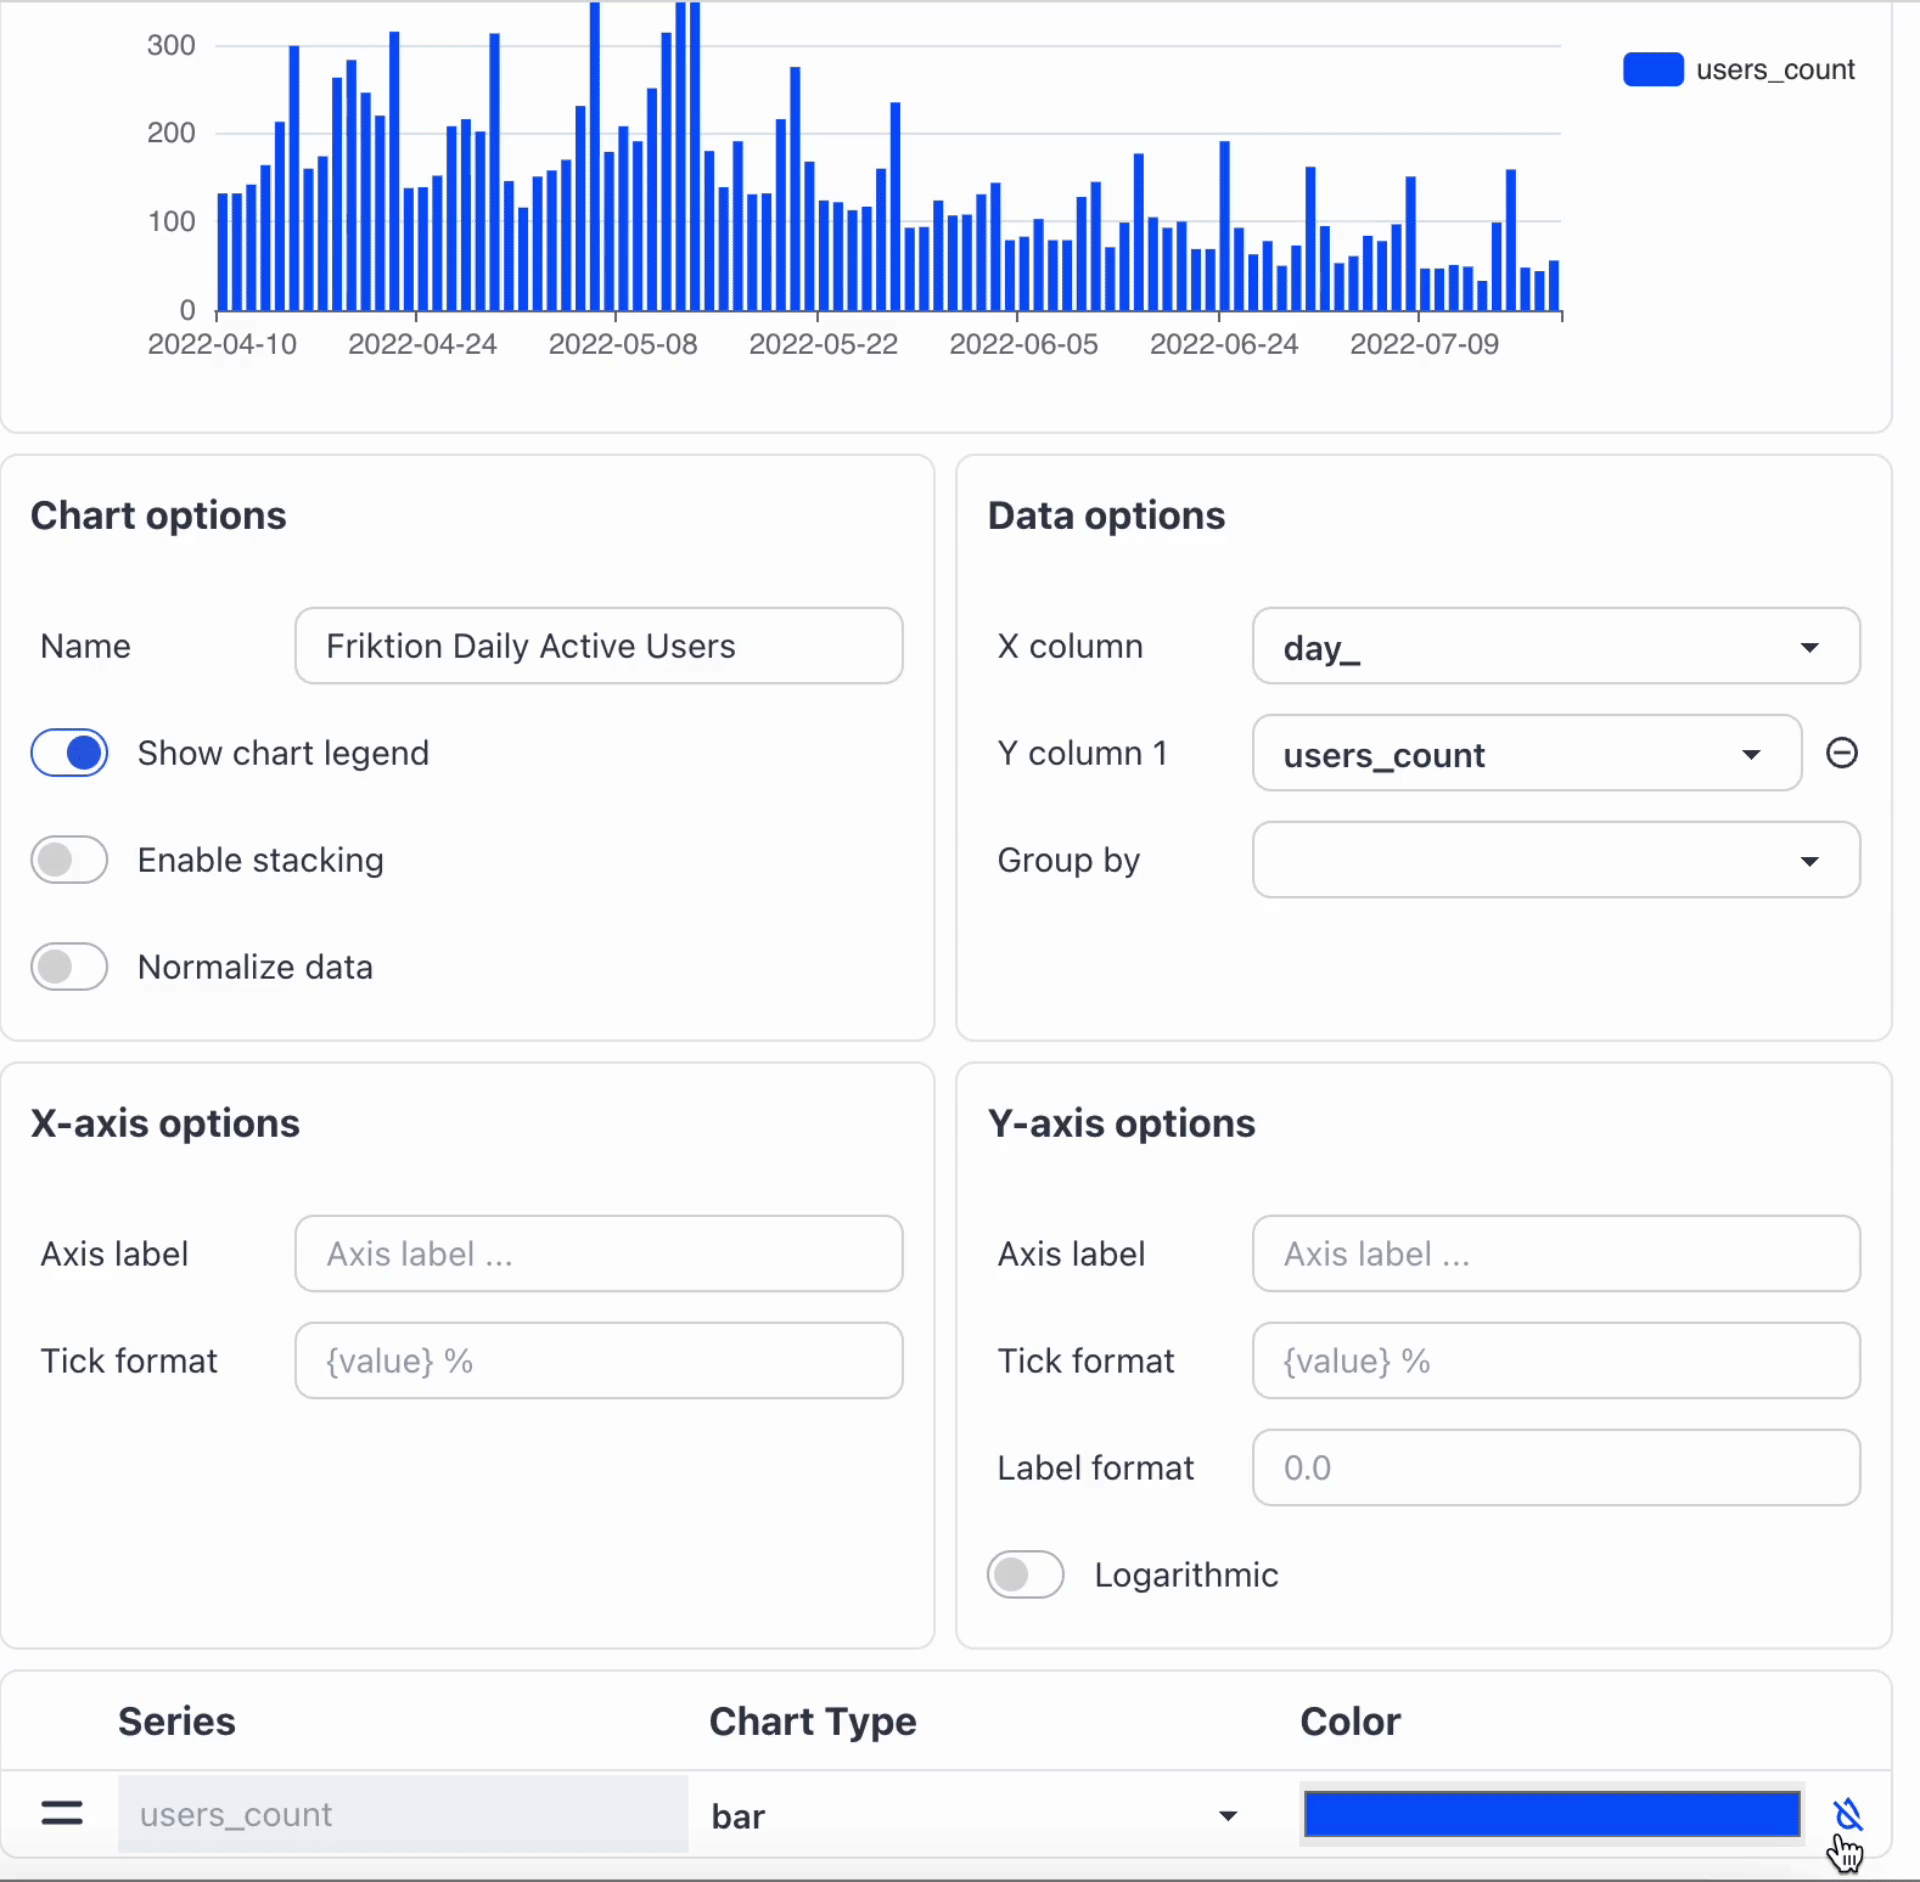1920x1882 pixels.
Task: Click users_count legend marker in chart
Action: pos(1652,70)
